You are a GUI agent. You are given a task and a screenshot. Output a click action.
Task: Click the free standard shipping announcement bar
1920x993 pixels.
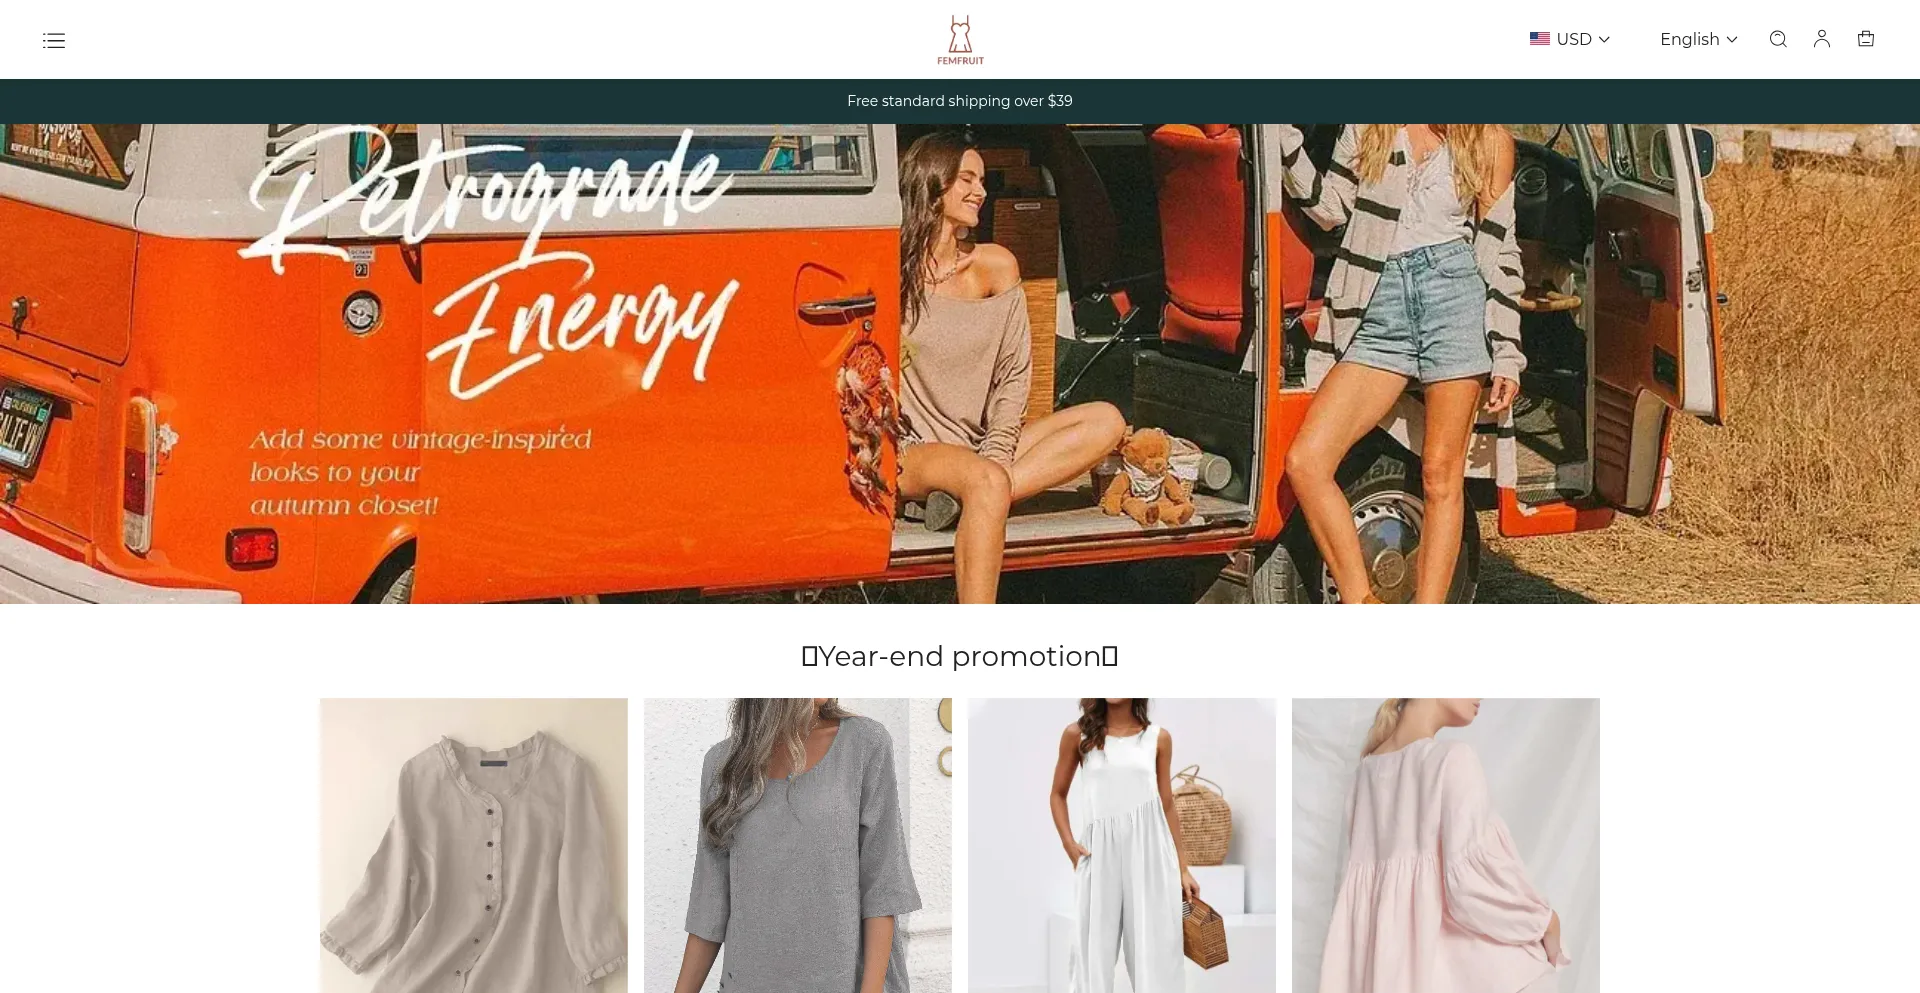tap(960, 101)
